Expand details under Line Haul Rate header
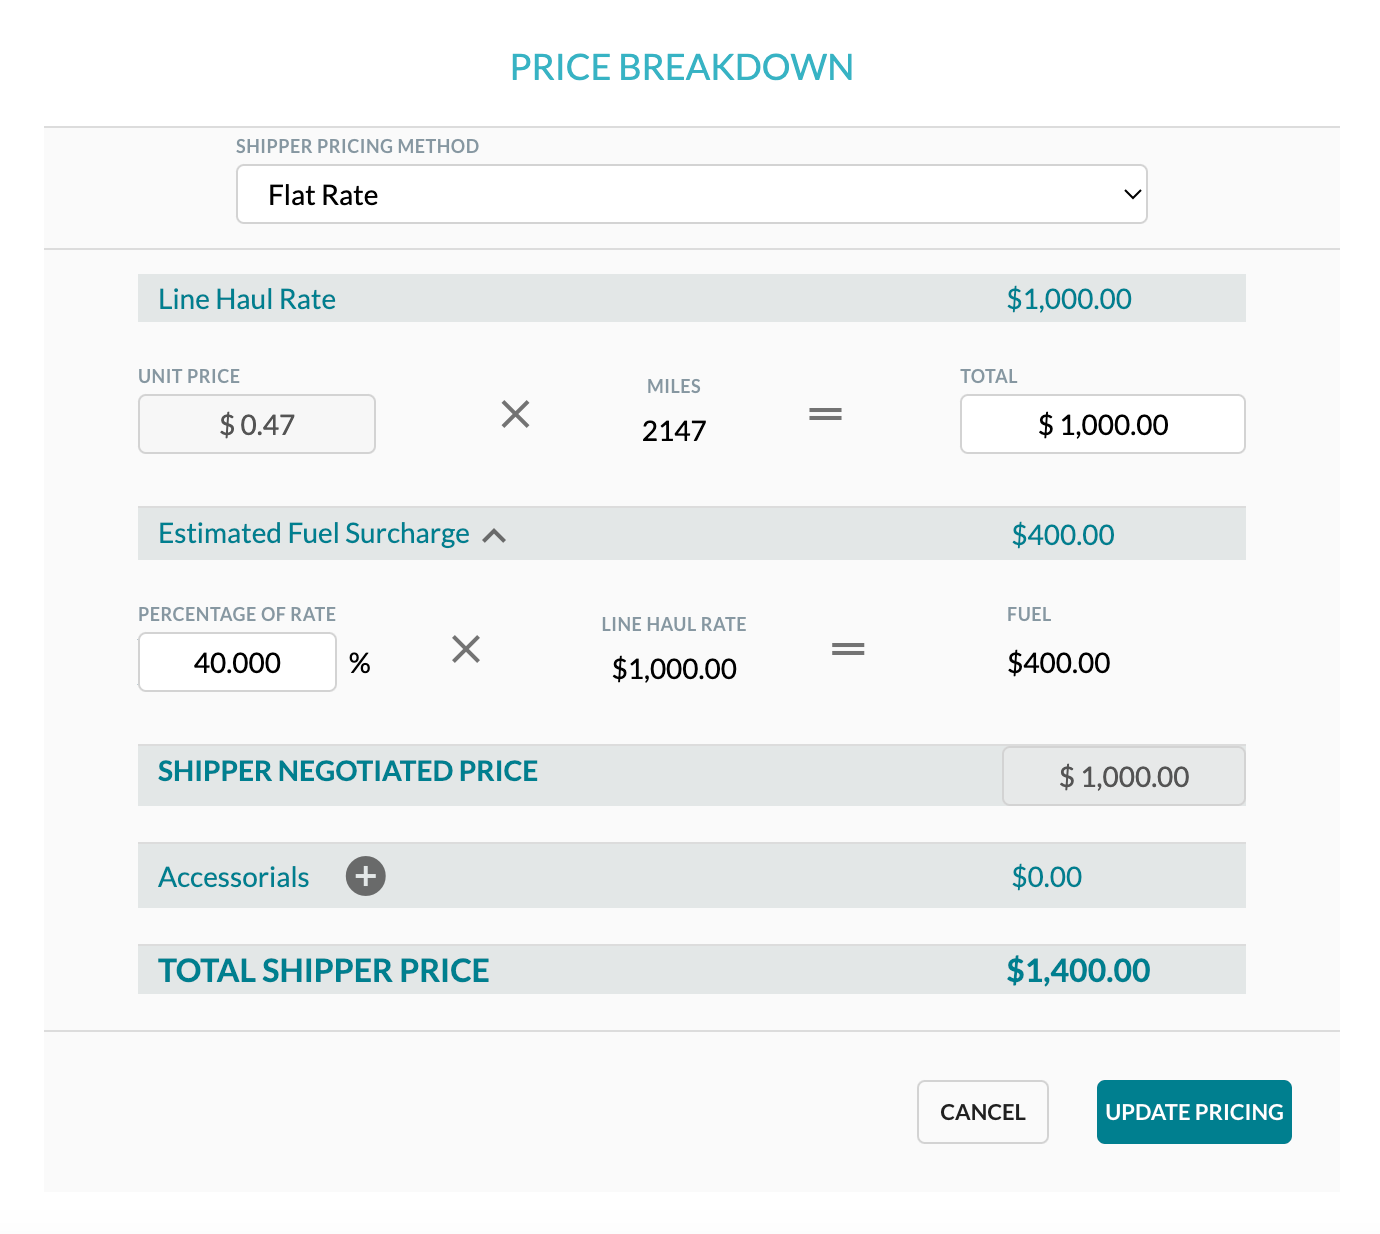 pos(246,298)
